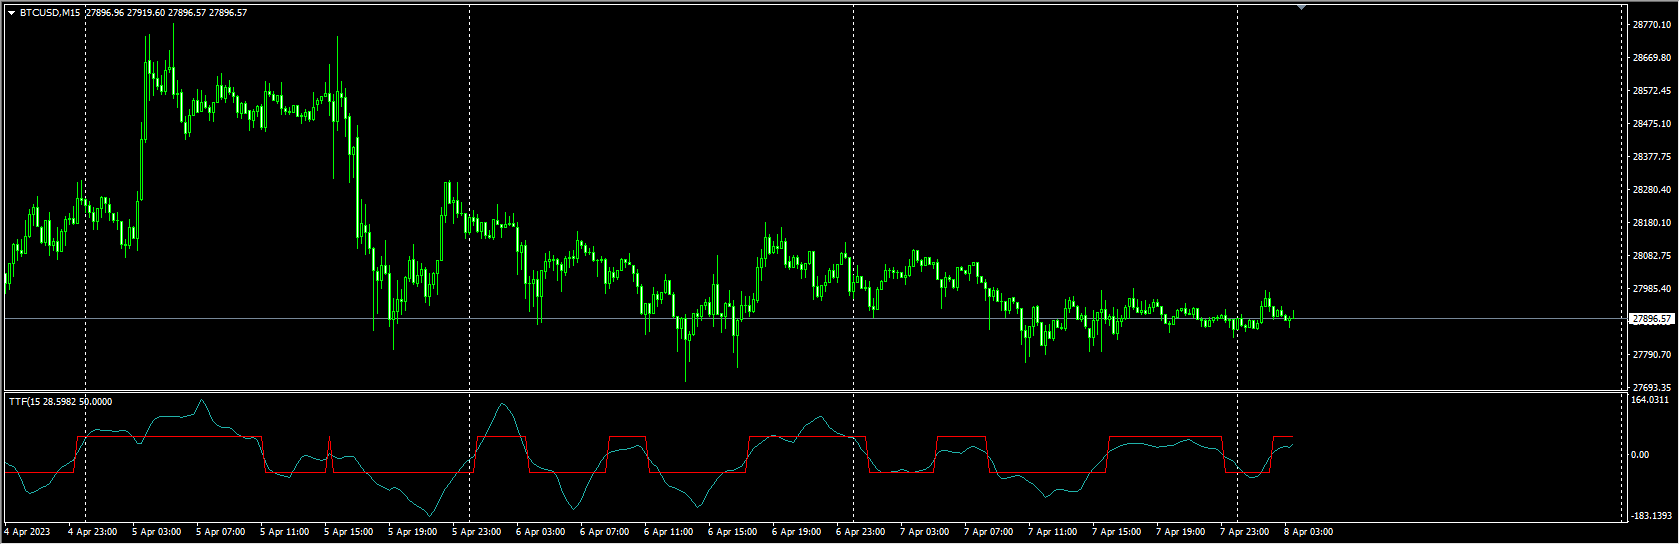
Task: Click the 6 Apr 23:00 time label
Action: [860, 532]
